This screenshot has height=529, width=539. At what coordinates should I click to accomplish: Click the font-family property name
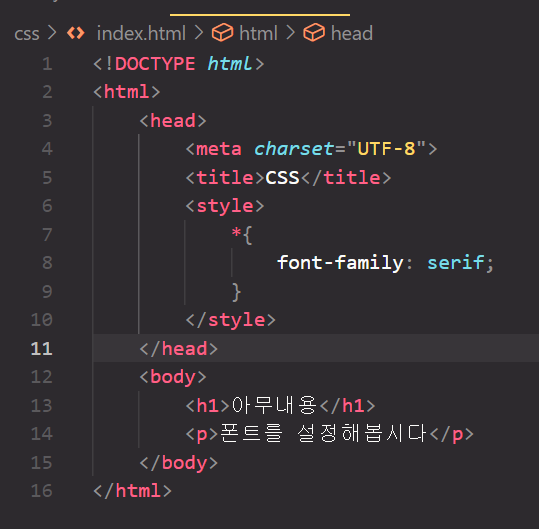point(340,263)
